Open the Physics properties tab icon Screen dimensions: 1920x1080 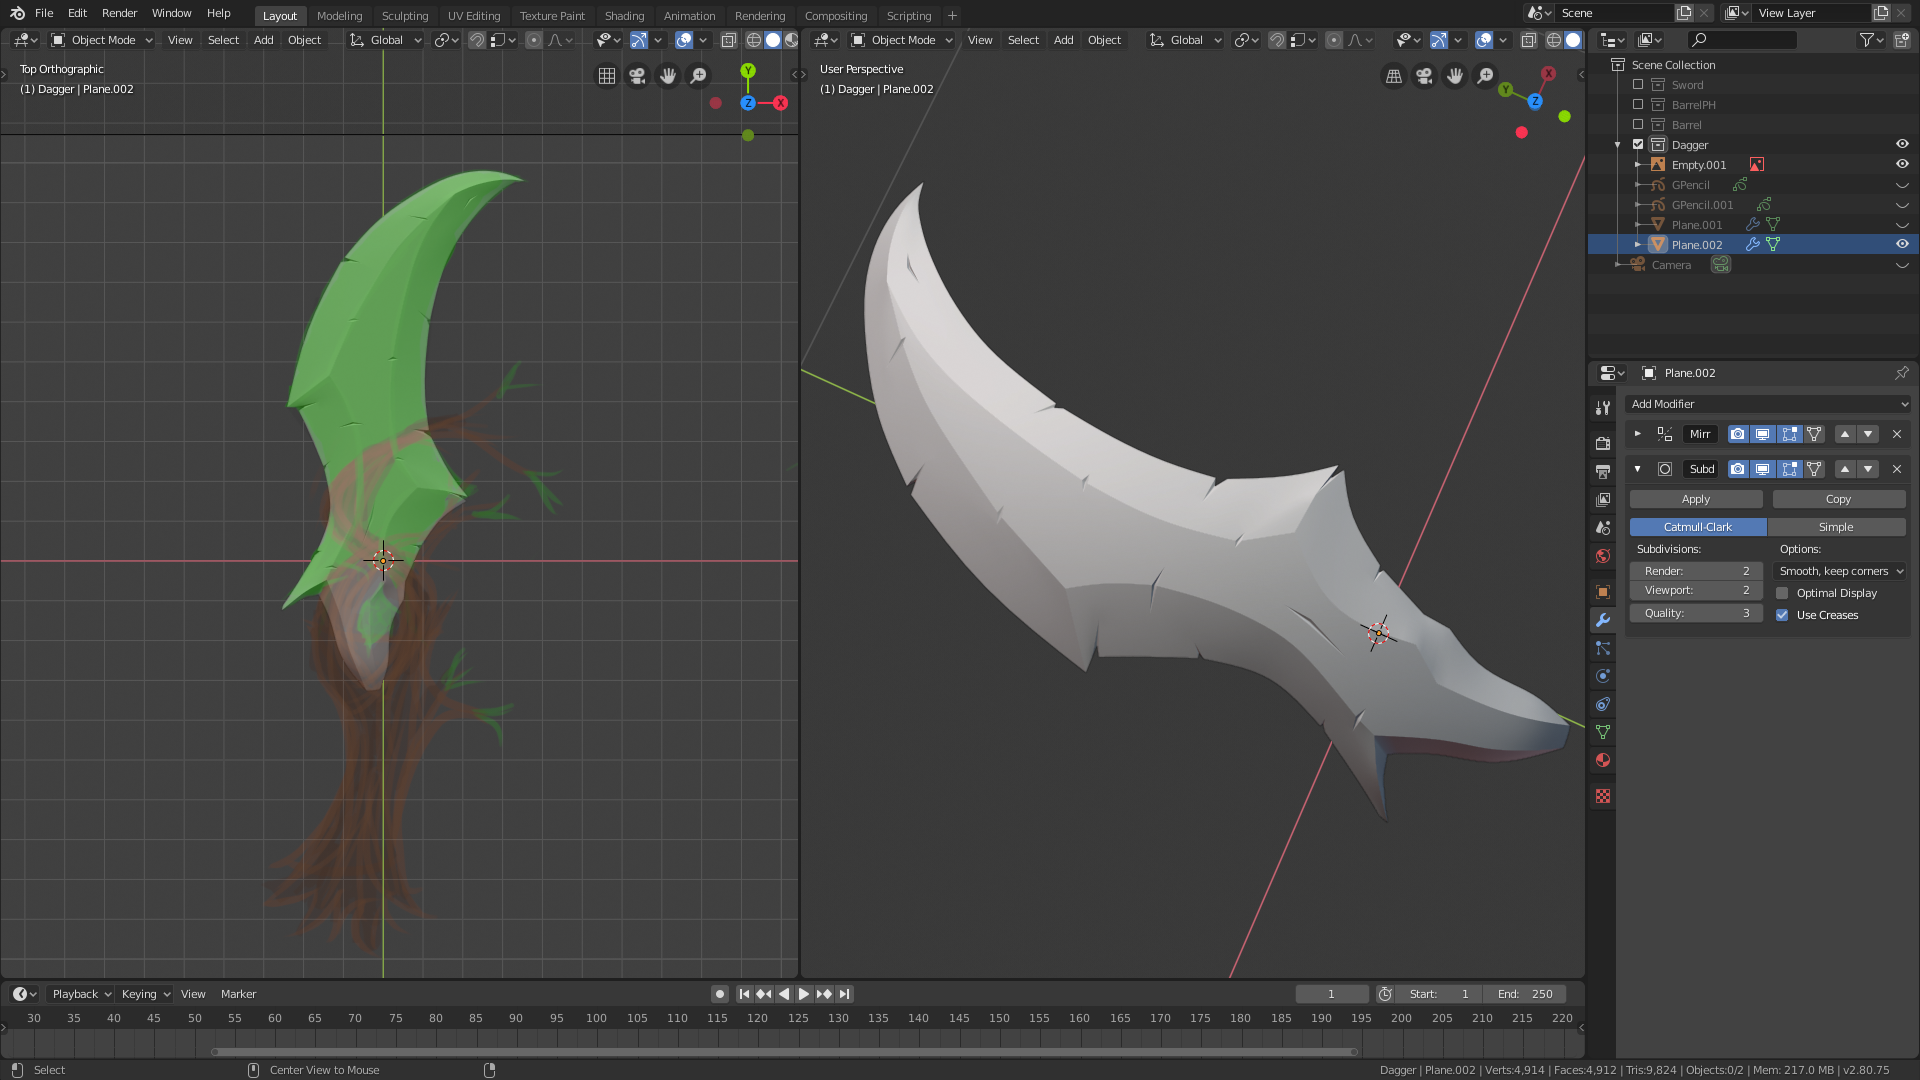click(1603, 676)
